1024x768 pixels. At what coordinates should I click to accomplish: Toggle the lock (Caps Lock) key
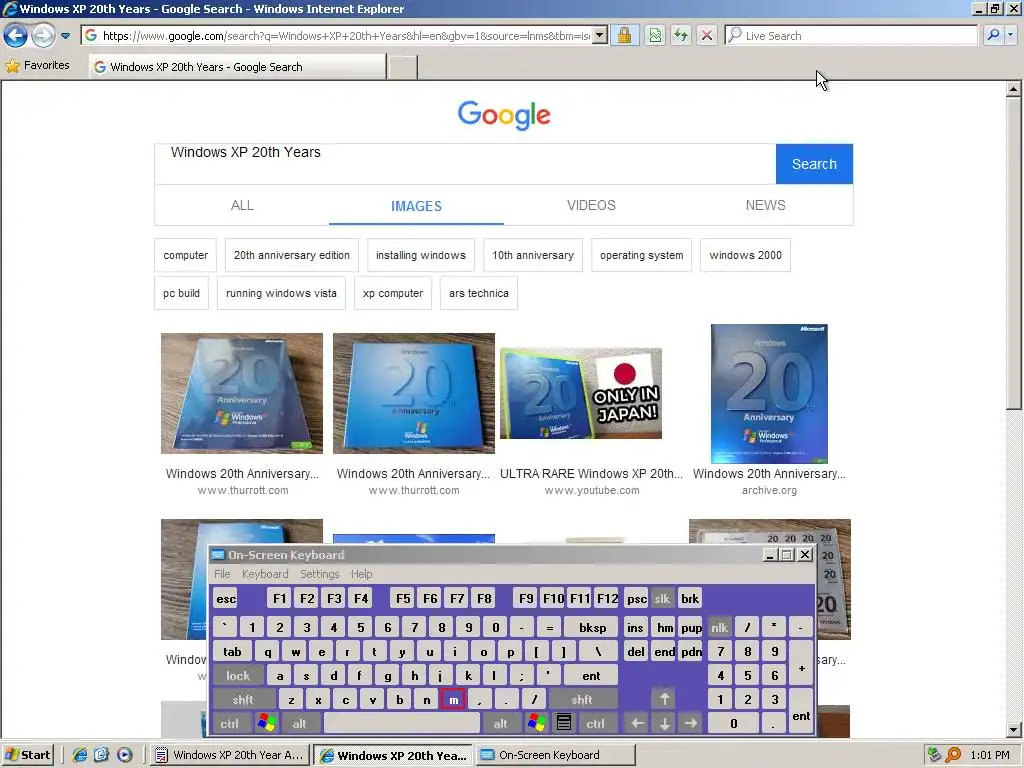[x=238, y=676]
